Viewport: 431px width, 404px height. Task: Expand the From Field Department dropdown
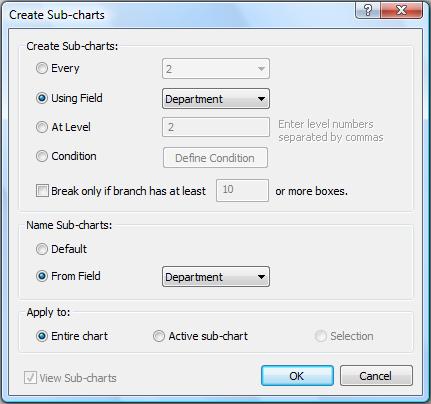point(216,277)
